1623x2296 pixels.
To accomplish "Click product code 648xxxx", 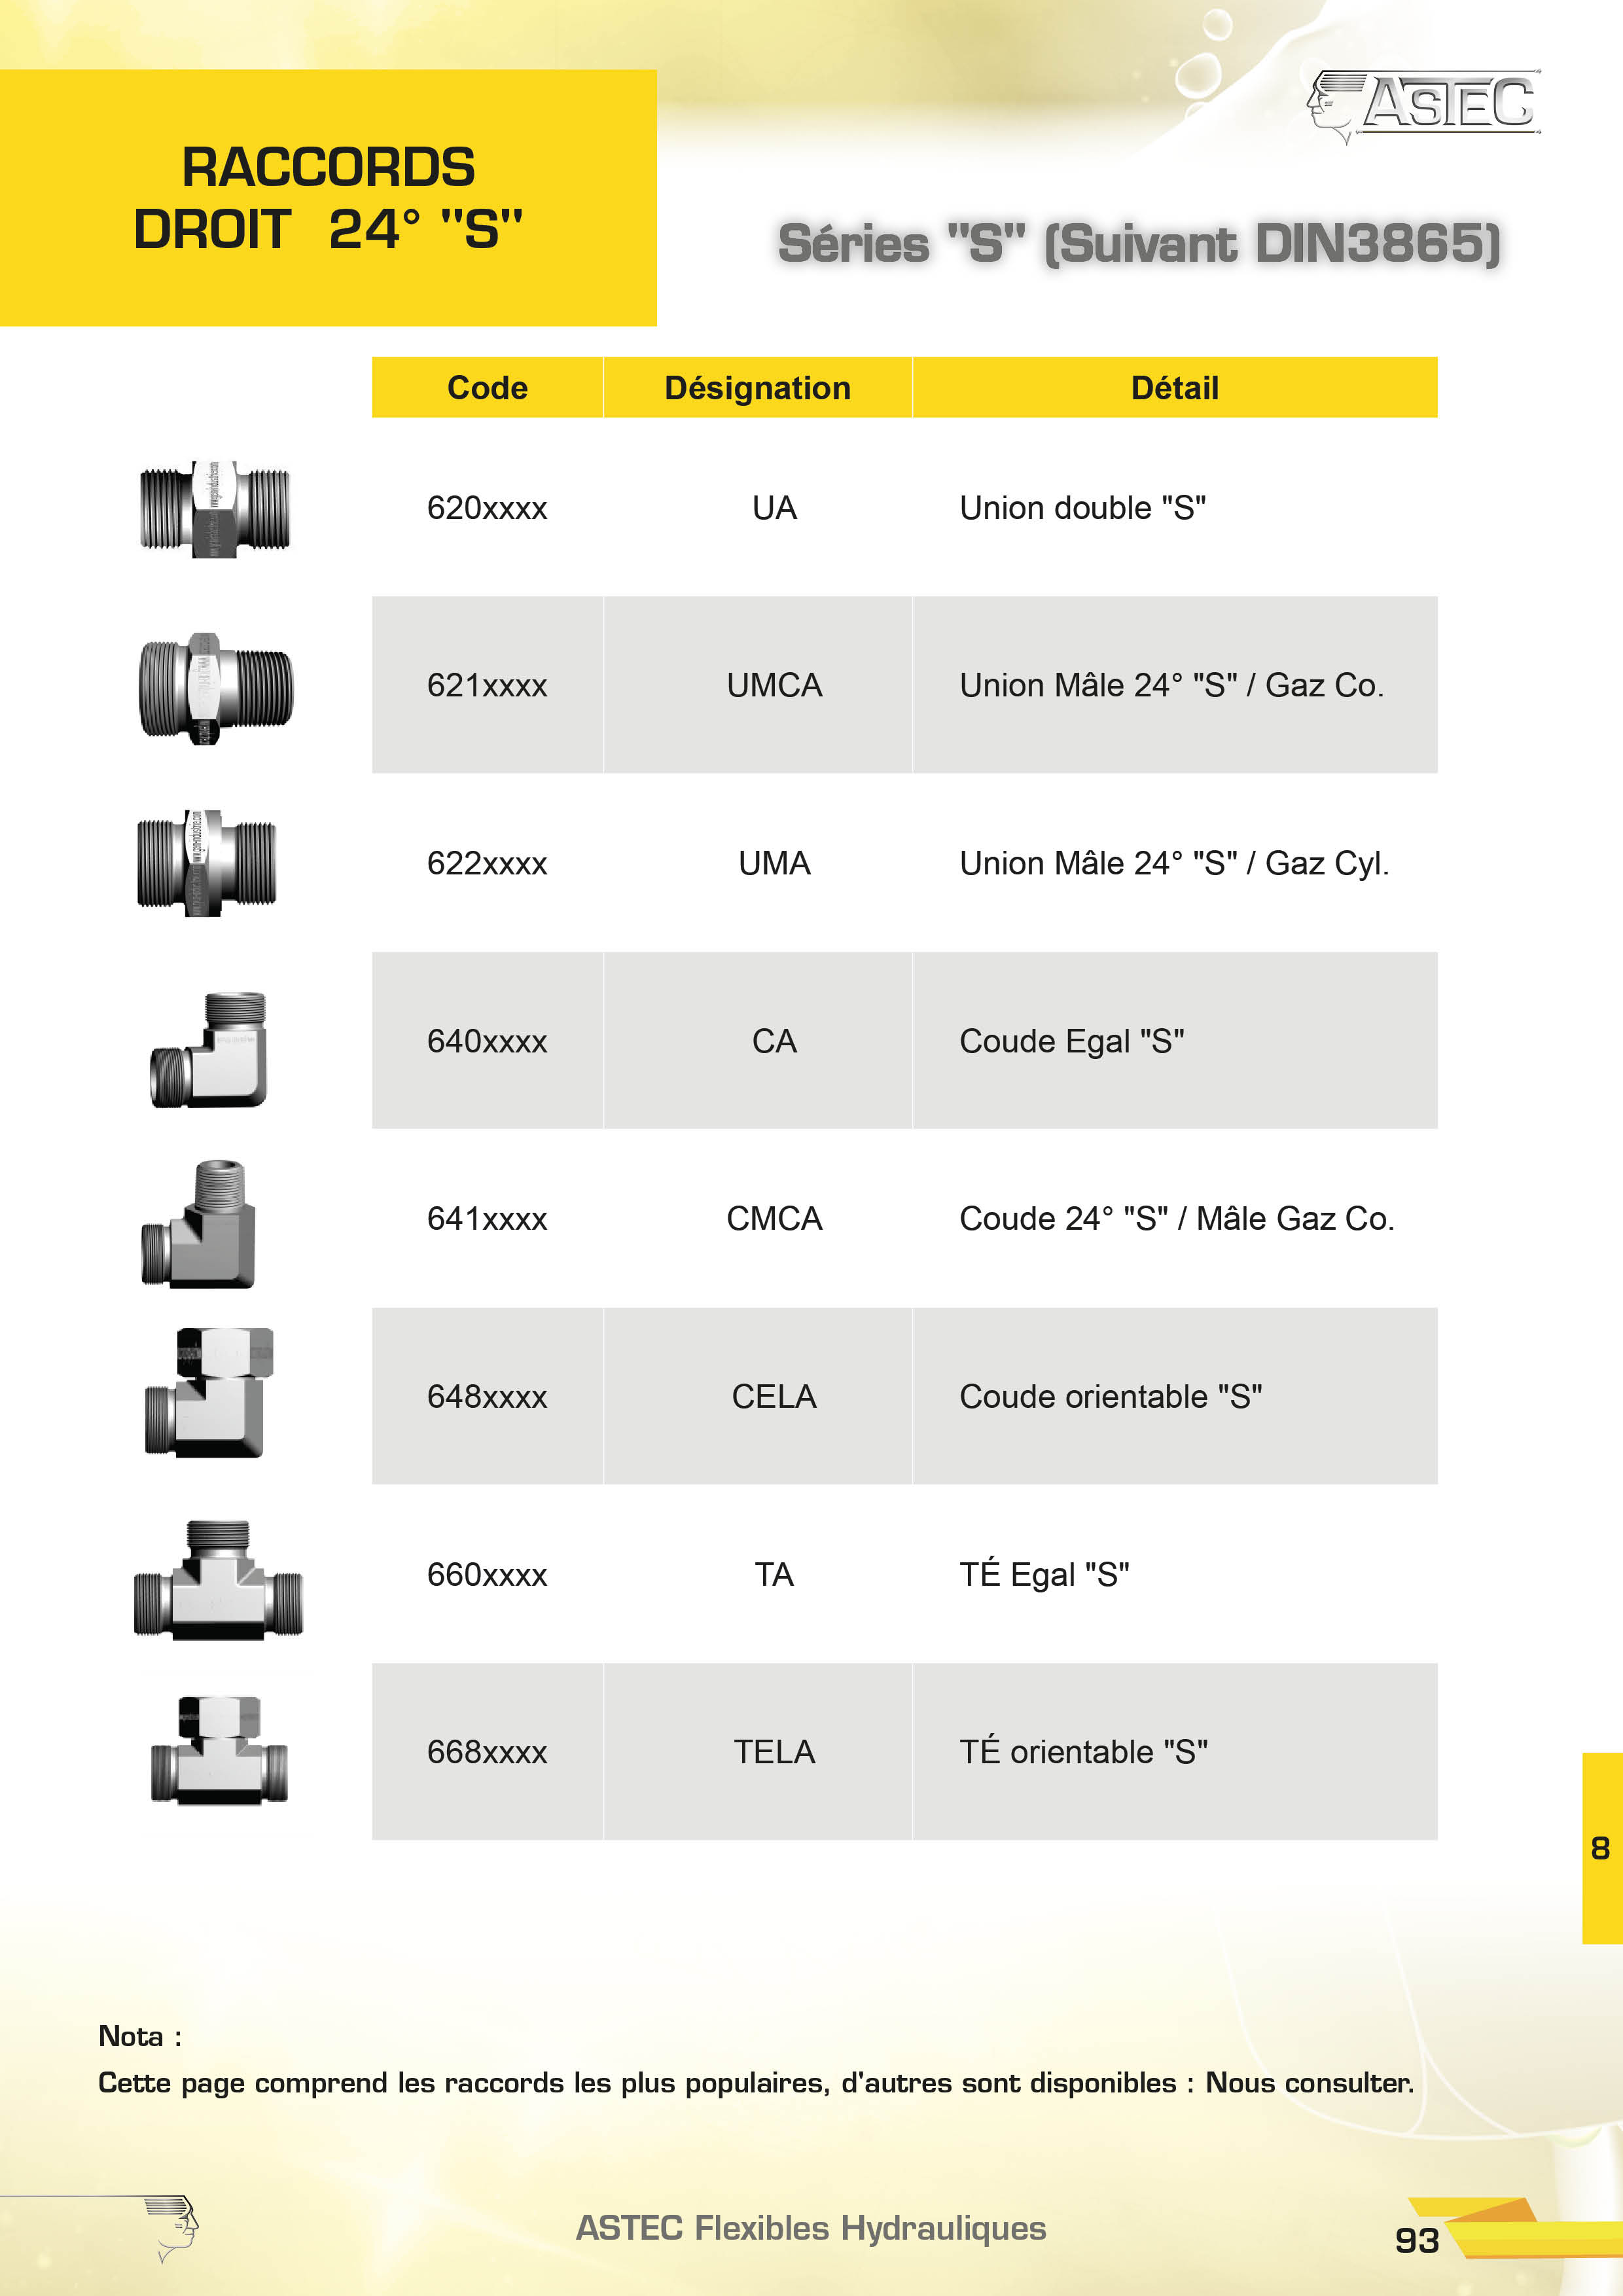I will click(x=487, y=1396).
